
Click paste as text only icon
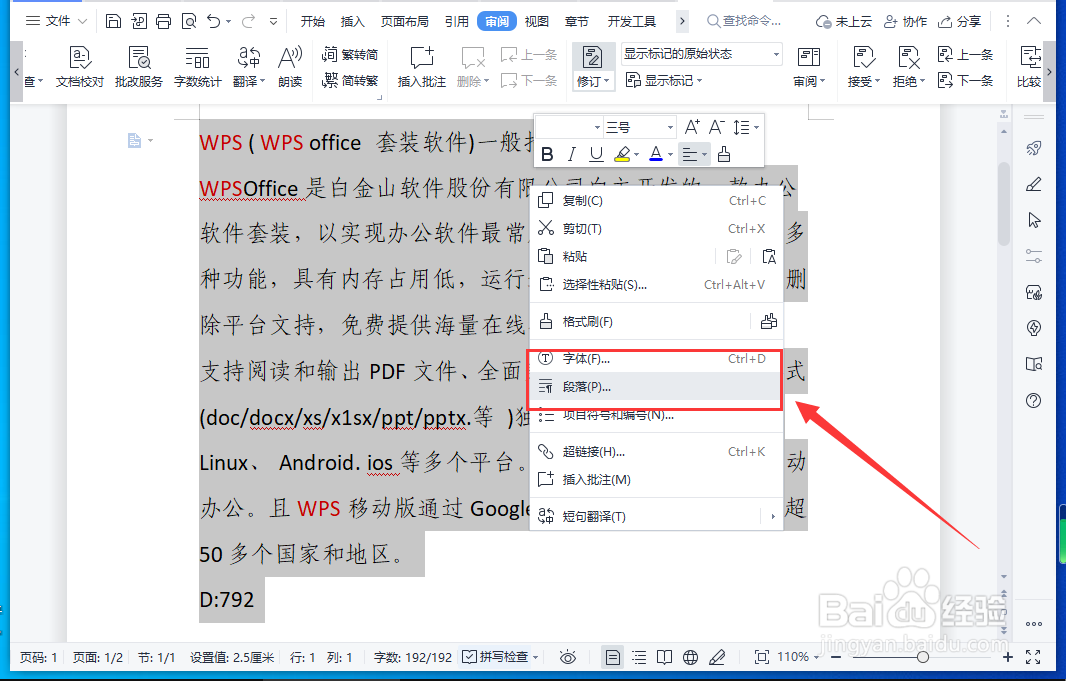[769, 256]
